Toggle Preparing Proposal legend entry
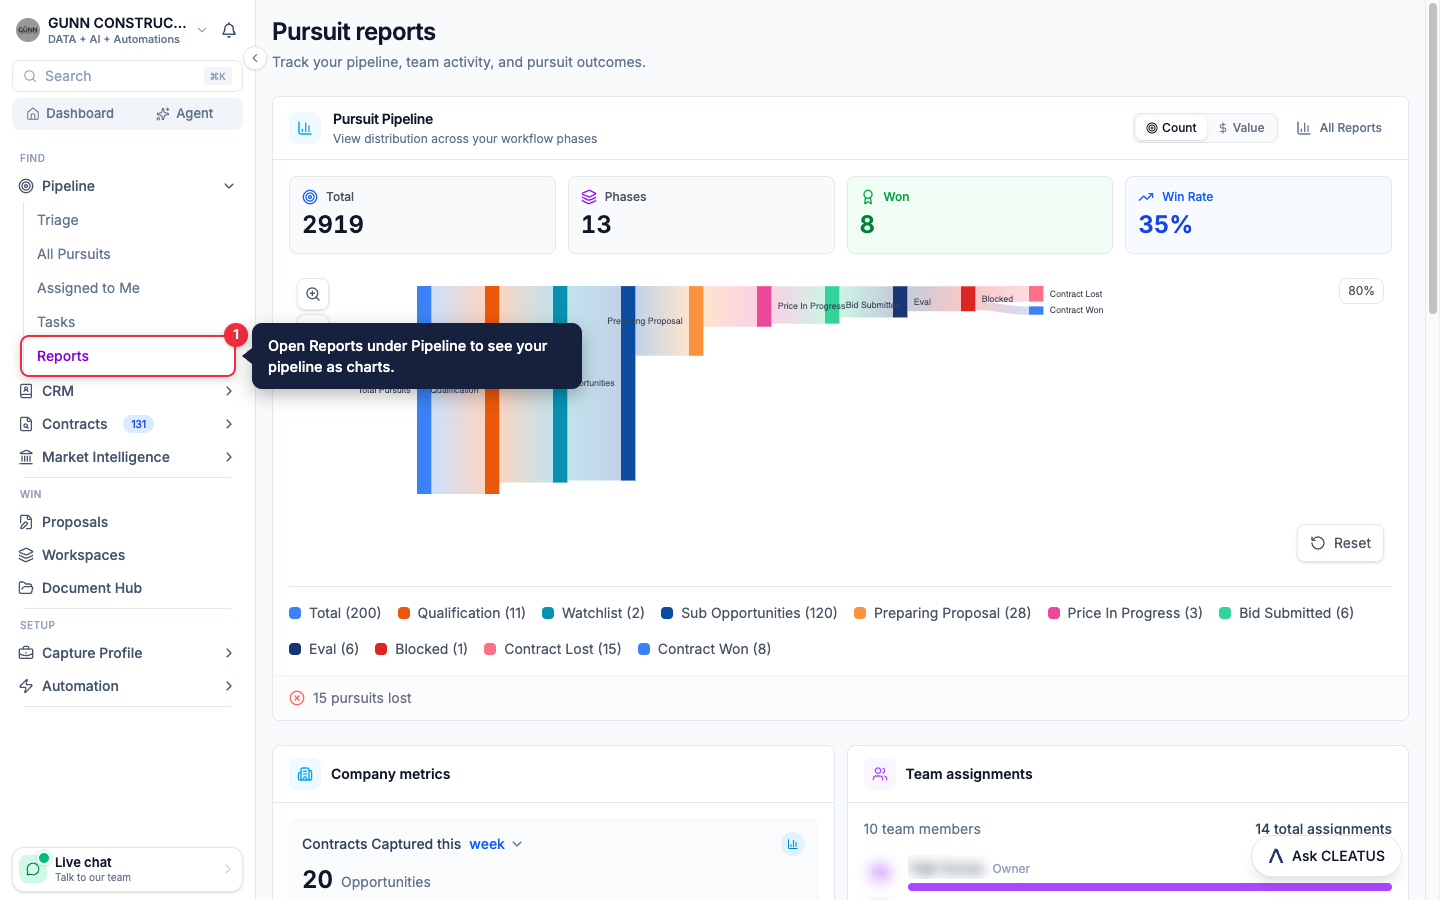 click(942, 613)
